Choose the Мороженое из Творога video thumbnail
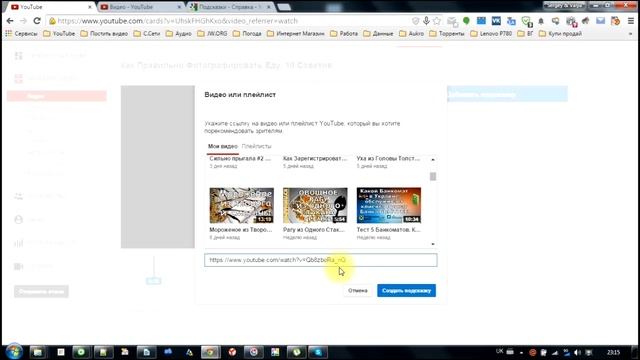Screen dimensions: 640x360 241,205
